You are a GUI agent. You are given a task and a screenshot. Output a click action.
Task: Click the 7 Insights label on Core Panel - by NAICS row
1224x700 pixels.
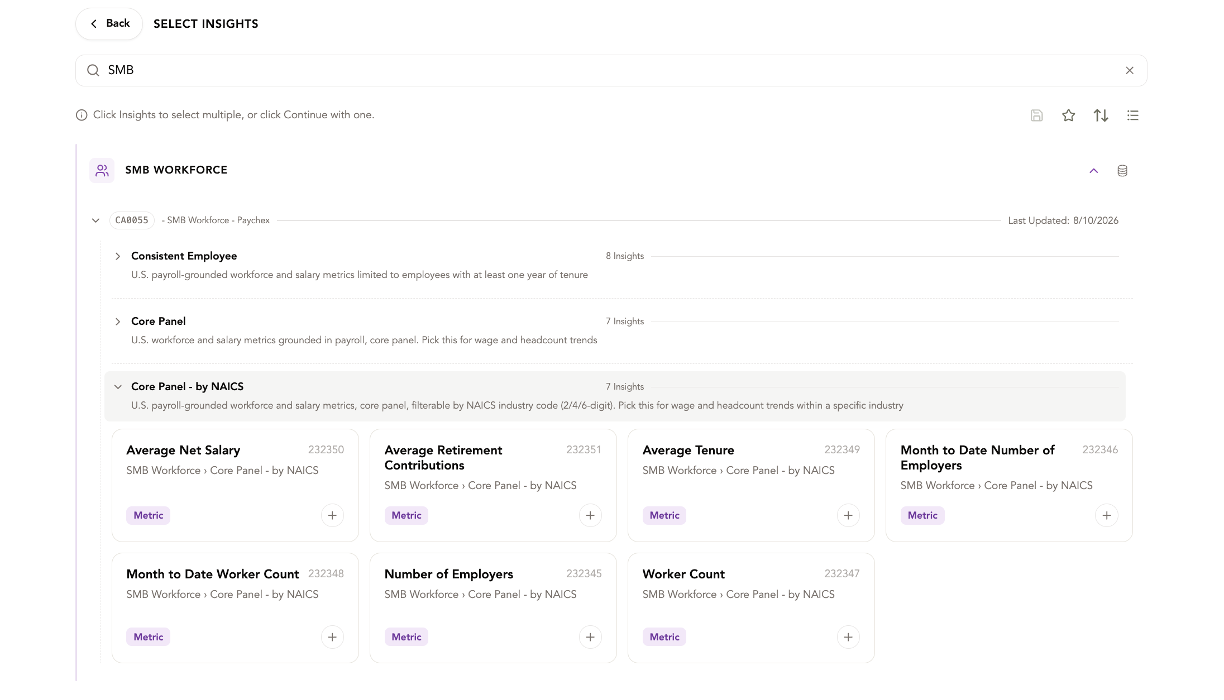[625, 386]
